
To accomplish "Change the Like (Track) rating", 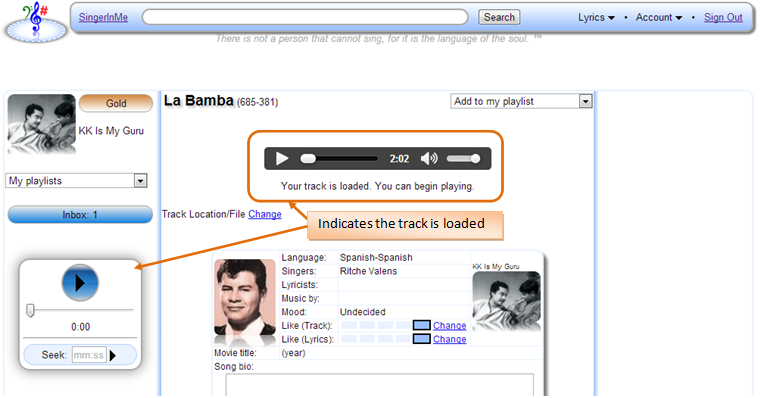I will pyautogui.click(x=449, y=326).
